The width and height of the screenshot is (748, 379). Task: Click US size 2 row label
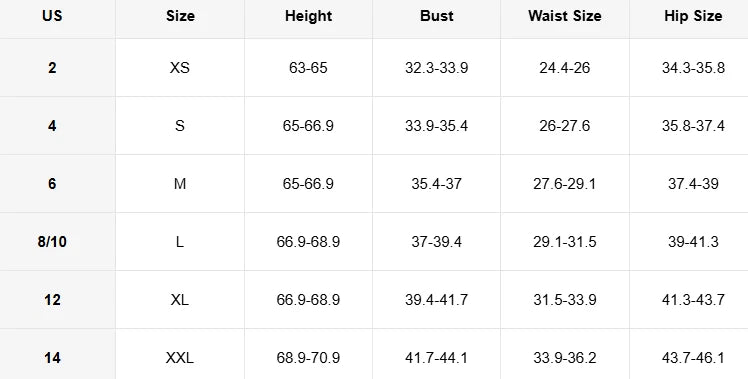pos(52,68)
